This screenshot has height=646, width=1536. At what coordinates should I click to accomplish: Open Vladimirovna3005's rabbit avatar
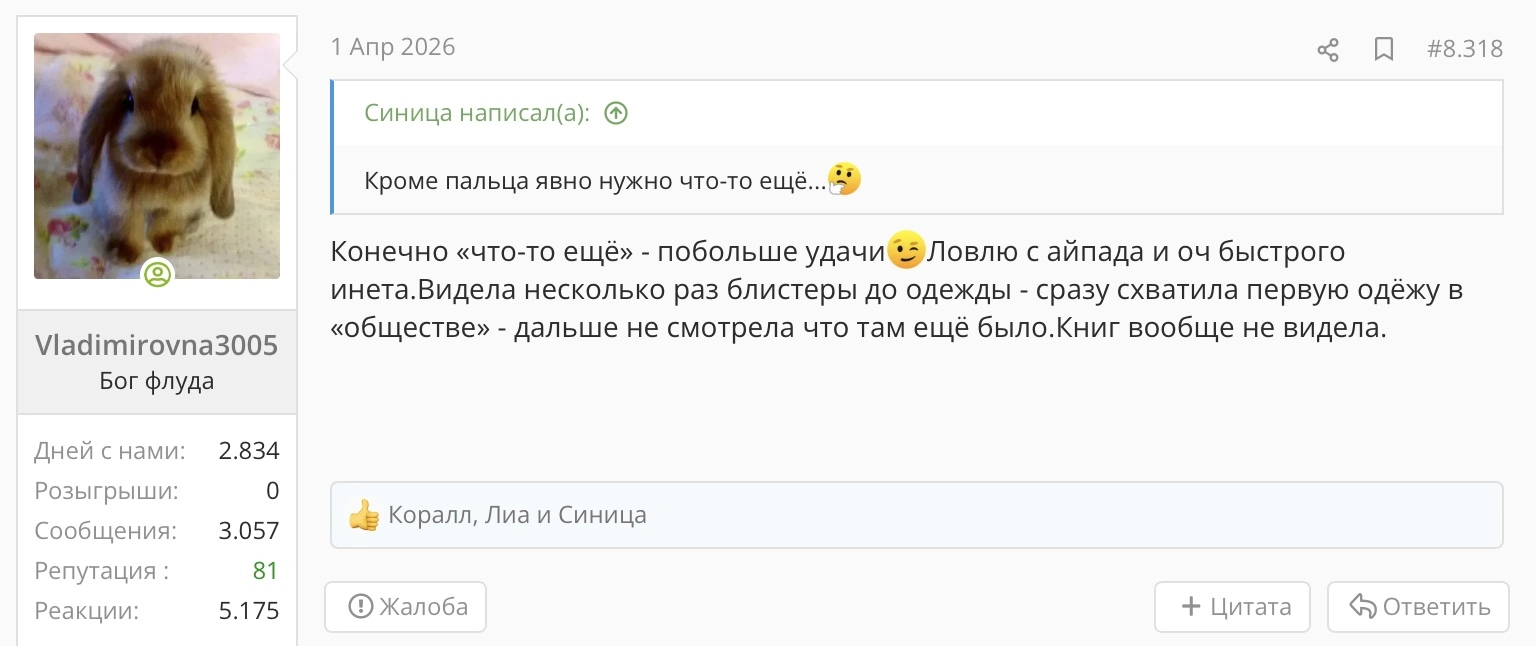tap(157, 156)
